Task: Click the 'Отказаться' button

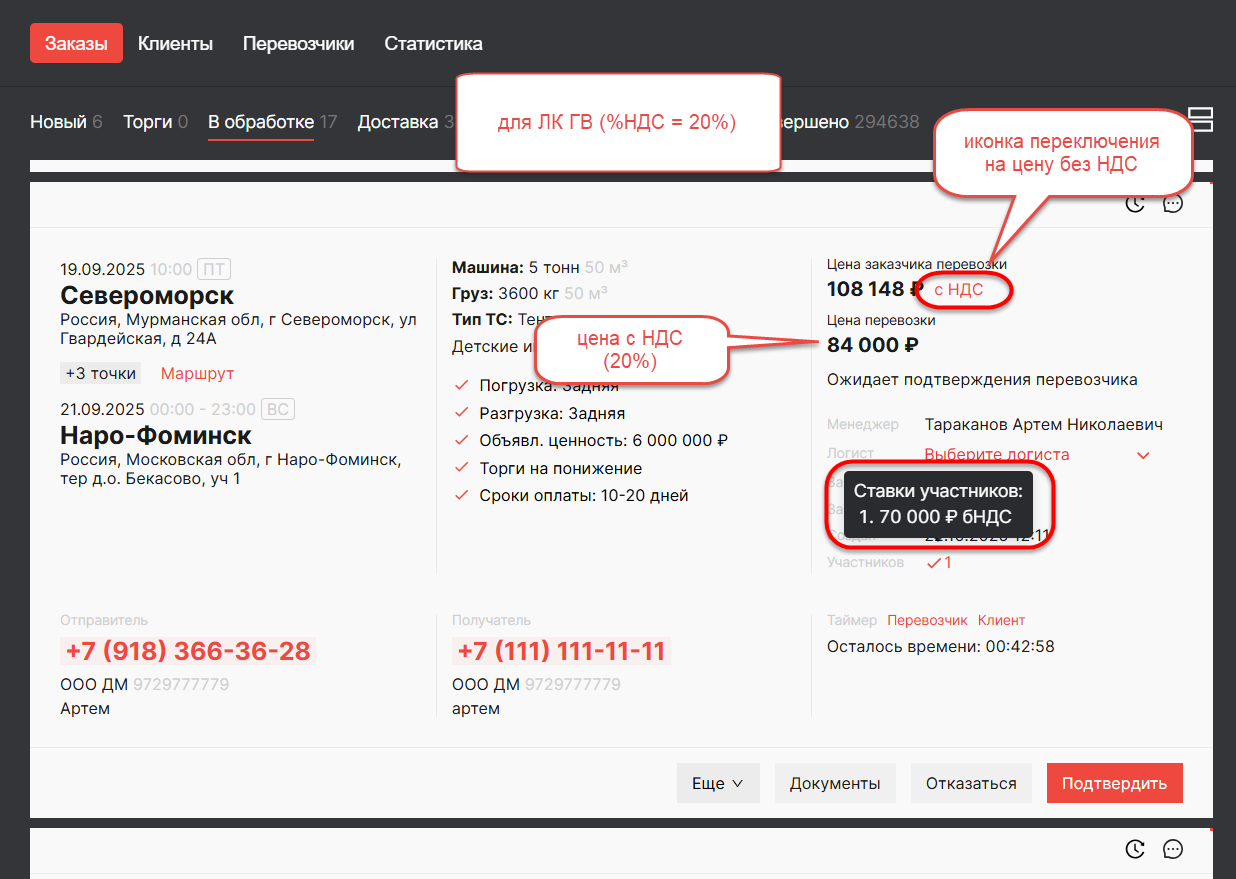Action: coord(971,784)
